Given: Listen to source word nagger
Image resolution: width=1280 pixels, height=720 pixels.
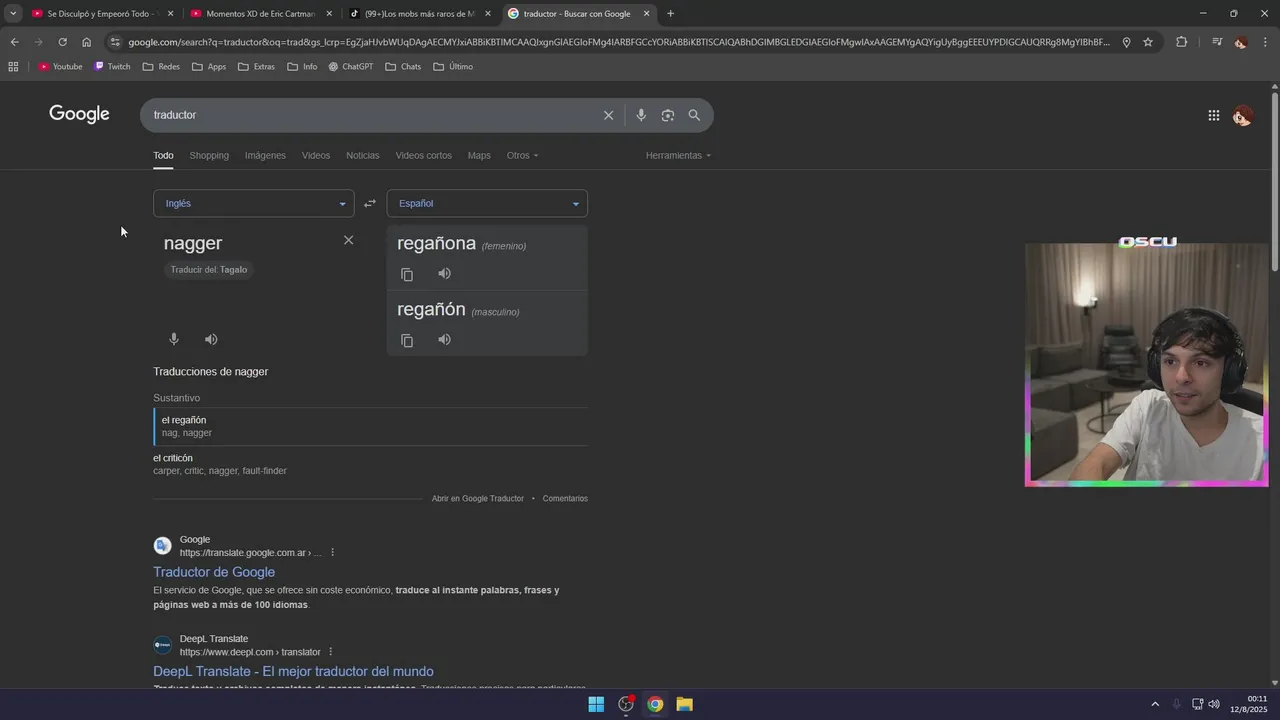Looking at the screenshot, I should [x=211, y=339].
